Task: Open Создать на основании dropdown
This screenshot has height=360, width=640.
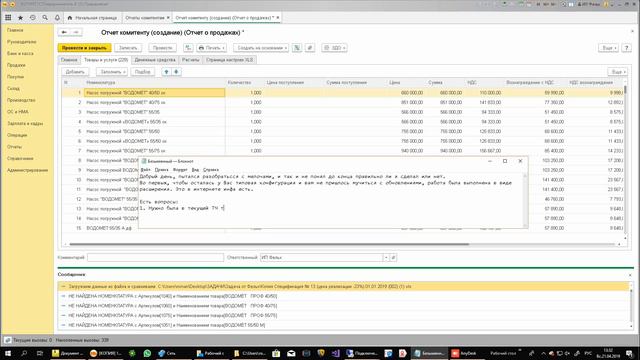Action: coord(261,48)
